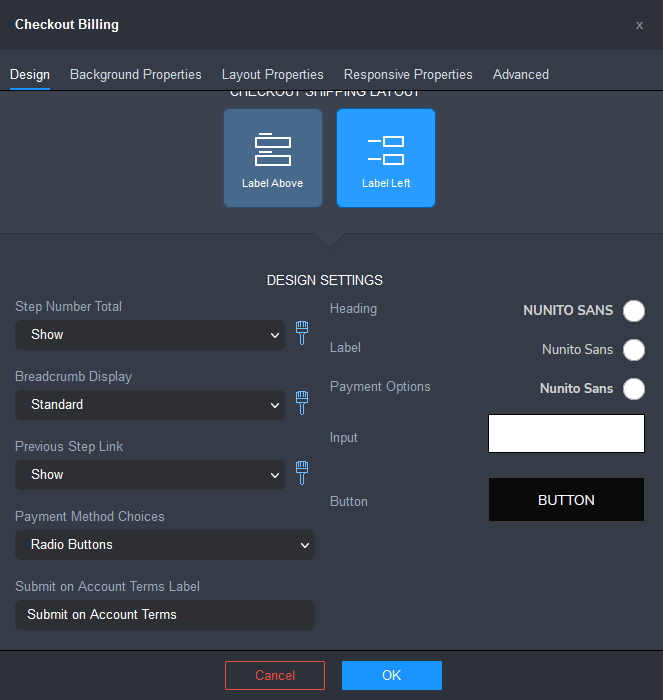The height and width of the screenshot is (700, 663).
Task: Click the white Input style preview box
Action: [x=566, y=433]
